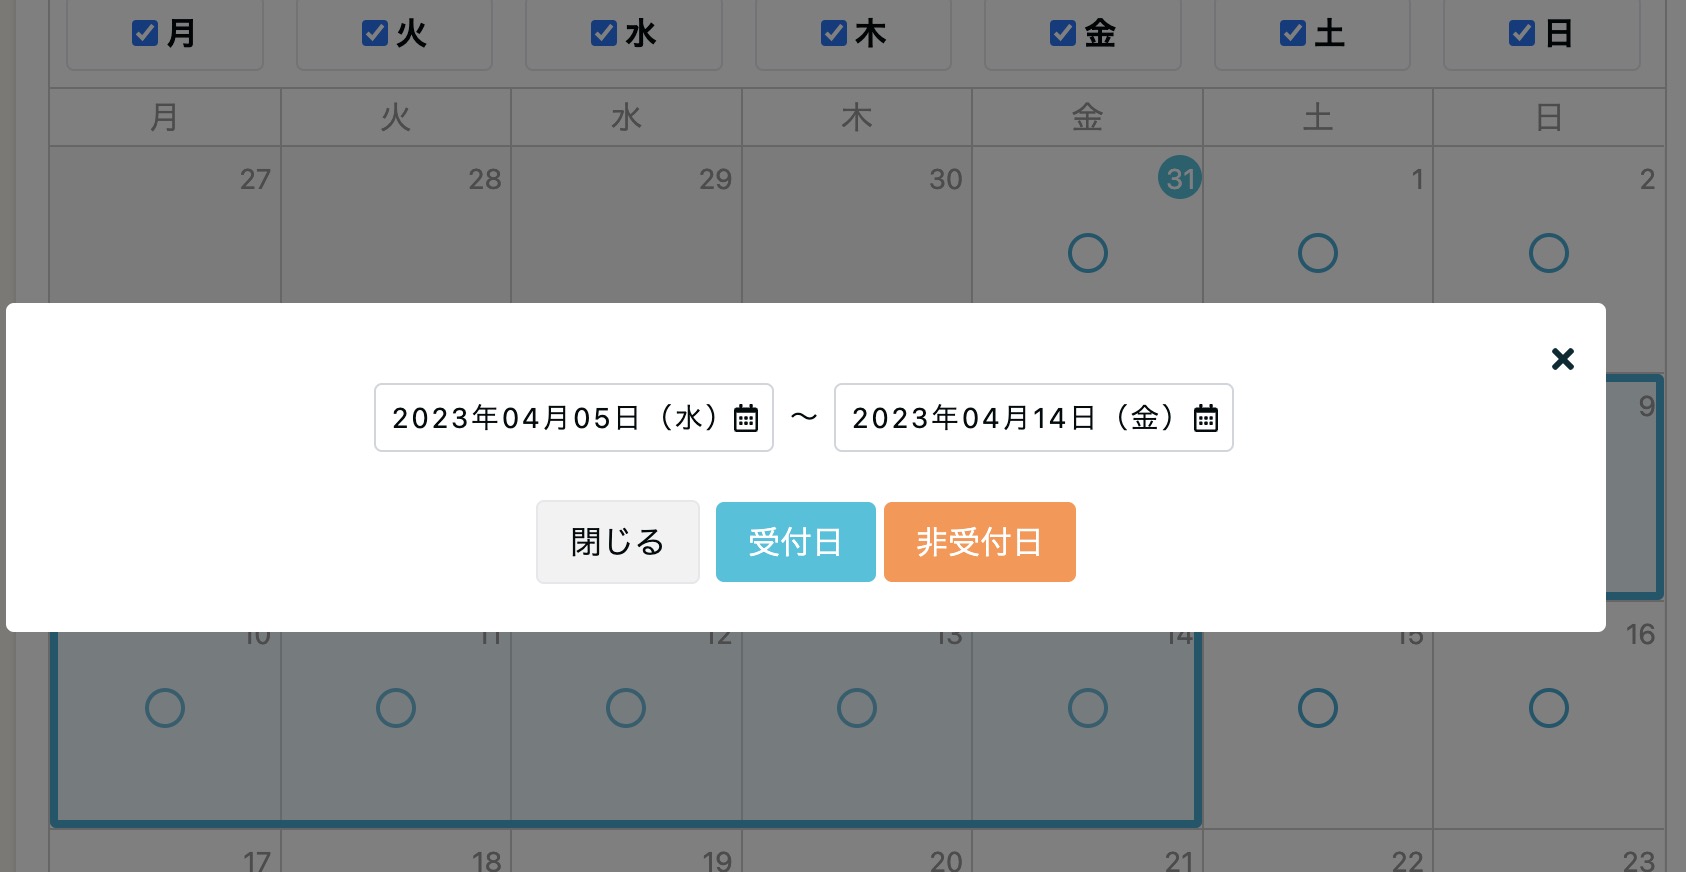The height and width of the screenshot is (872, 1686).
Task: Click the circle icon on day 10
Action: [165, 708]
